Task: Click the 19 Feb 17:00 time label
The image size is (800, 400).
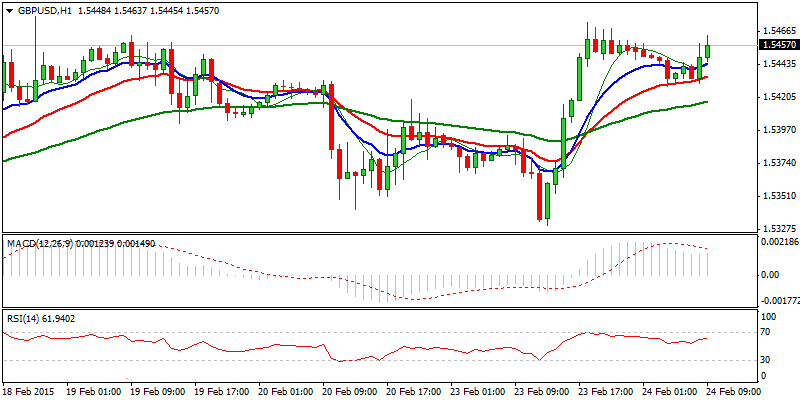Action: point(221,391)
